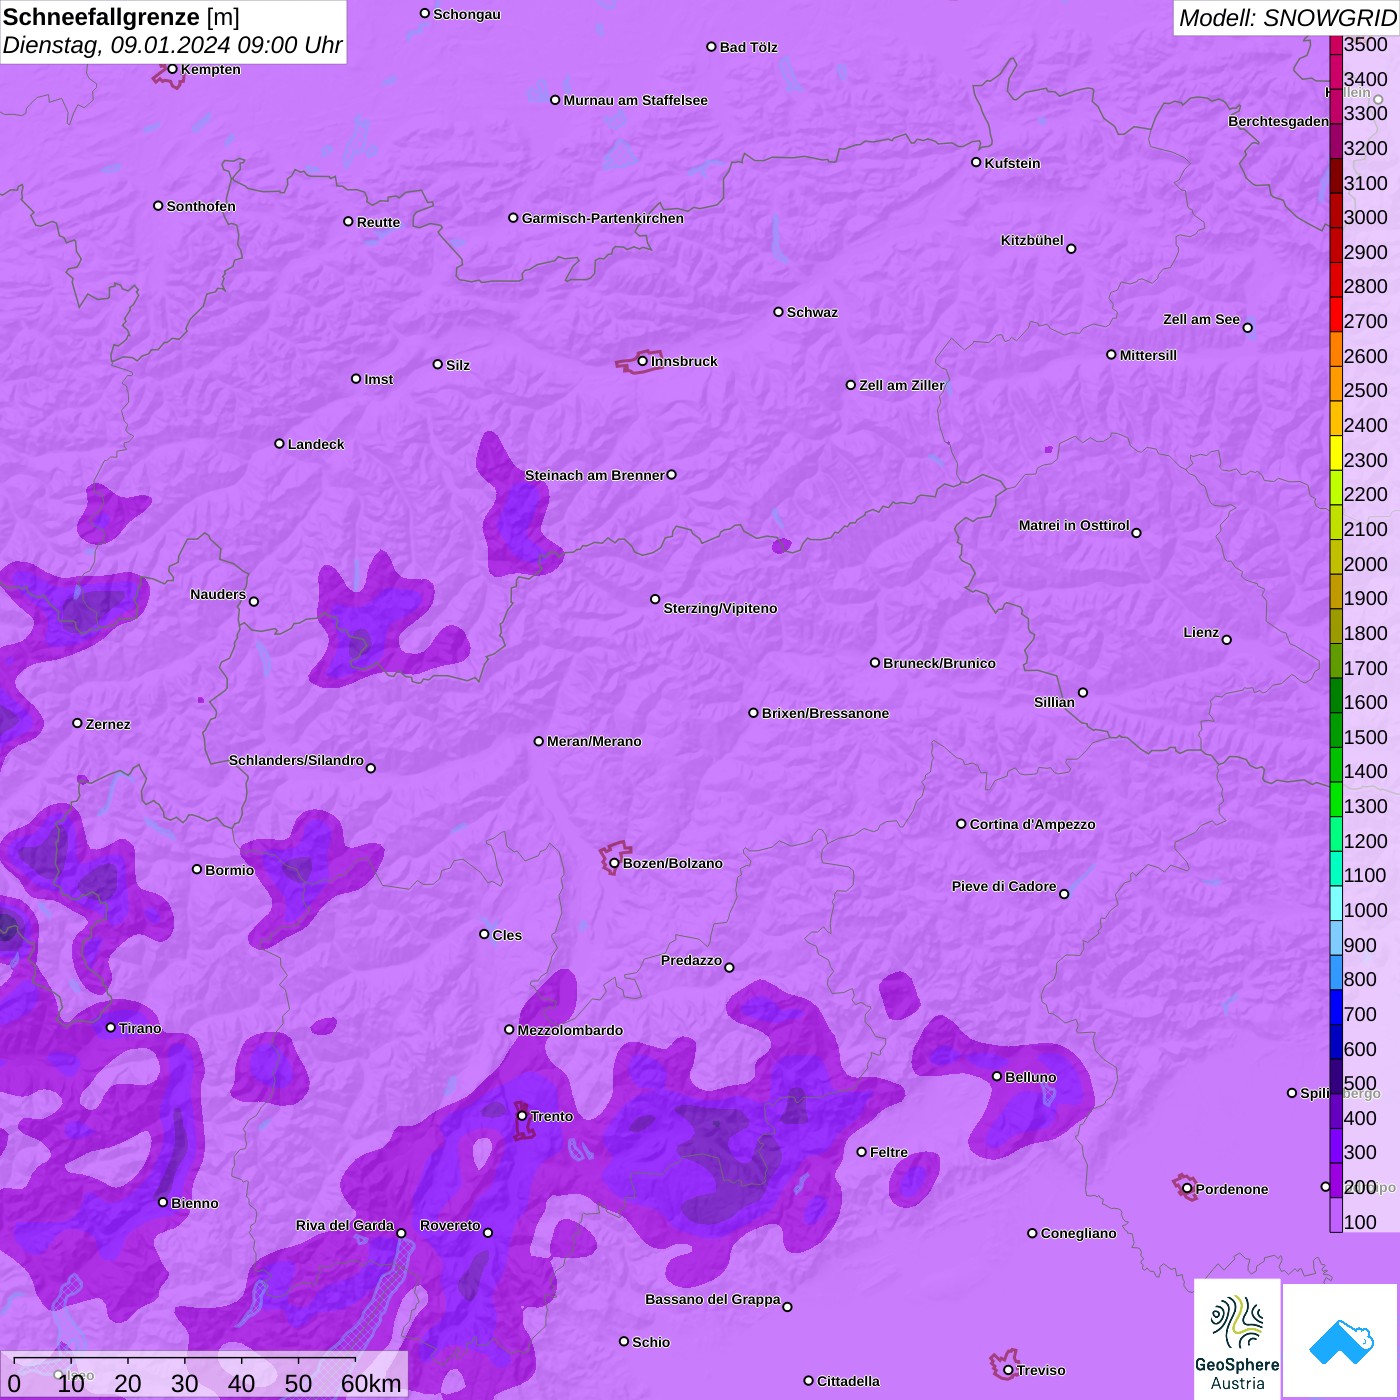Click the 1000 m cyan legend color
Viewport: 1400px width, 1400px height.
click(1336, 903)
